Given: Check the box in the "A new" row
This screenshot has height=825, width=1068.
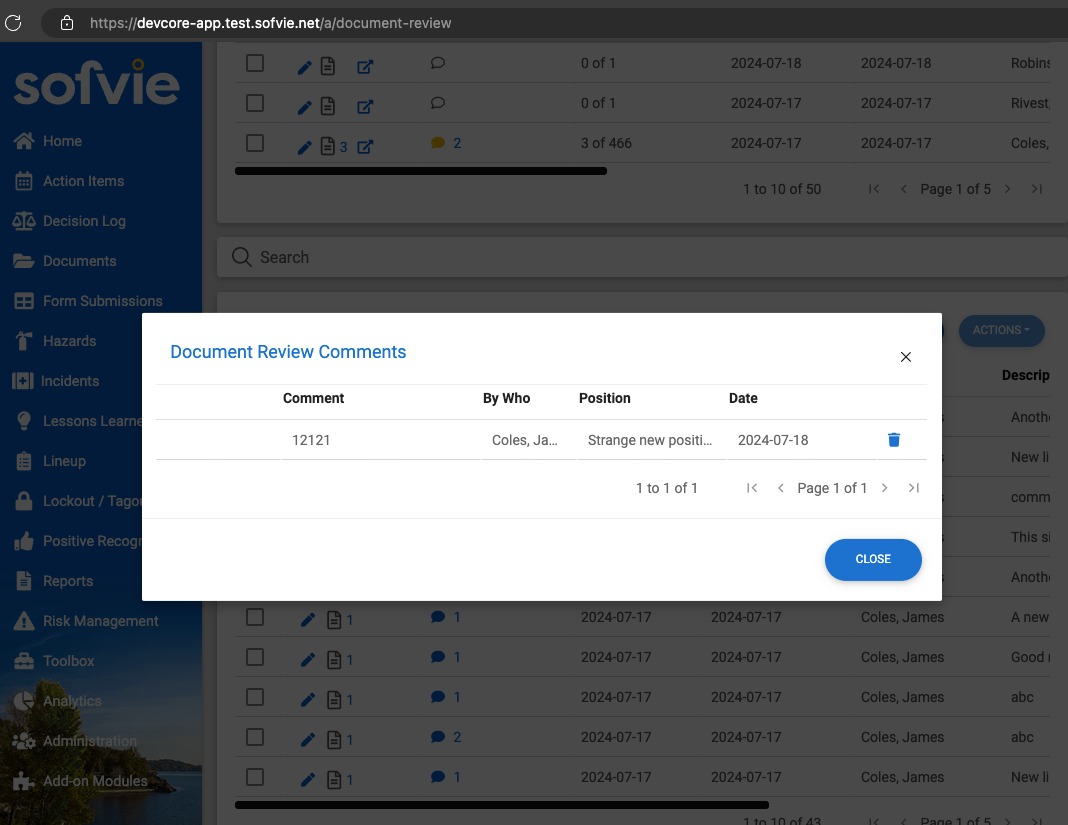Looking at the screenshot, I should coord(255,617).
